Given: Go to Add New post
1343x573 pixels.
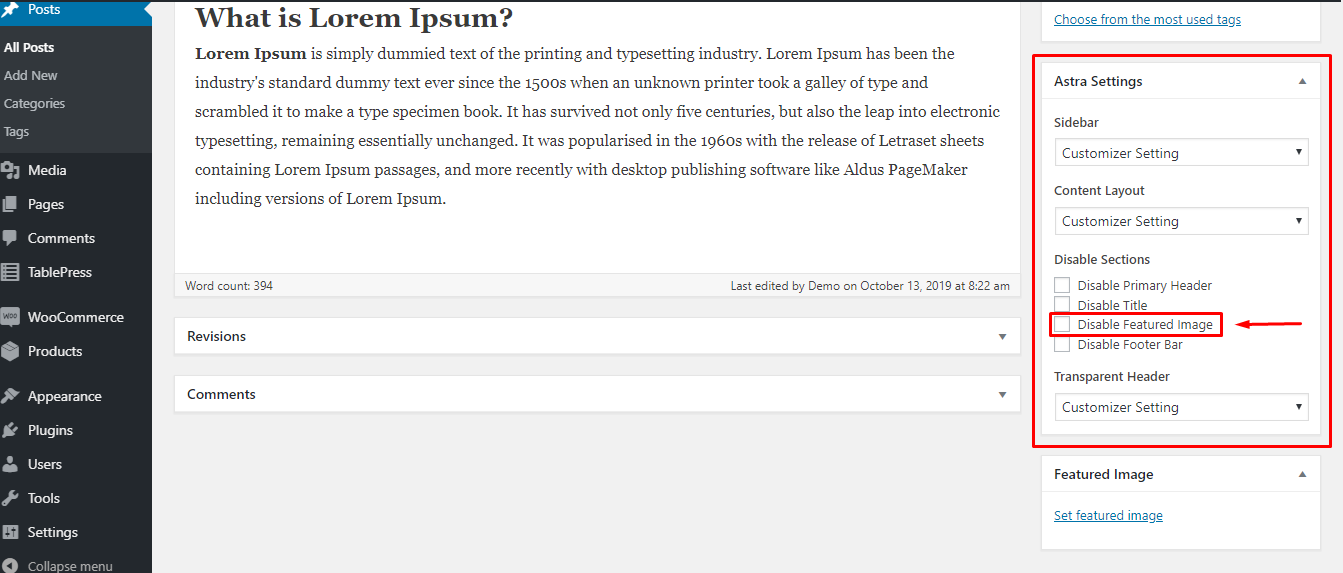Looking at the screenshot, I should [x=31, y=75].
